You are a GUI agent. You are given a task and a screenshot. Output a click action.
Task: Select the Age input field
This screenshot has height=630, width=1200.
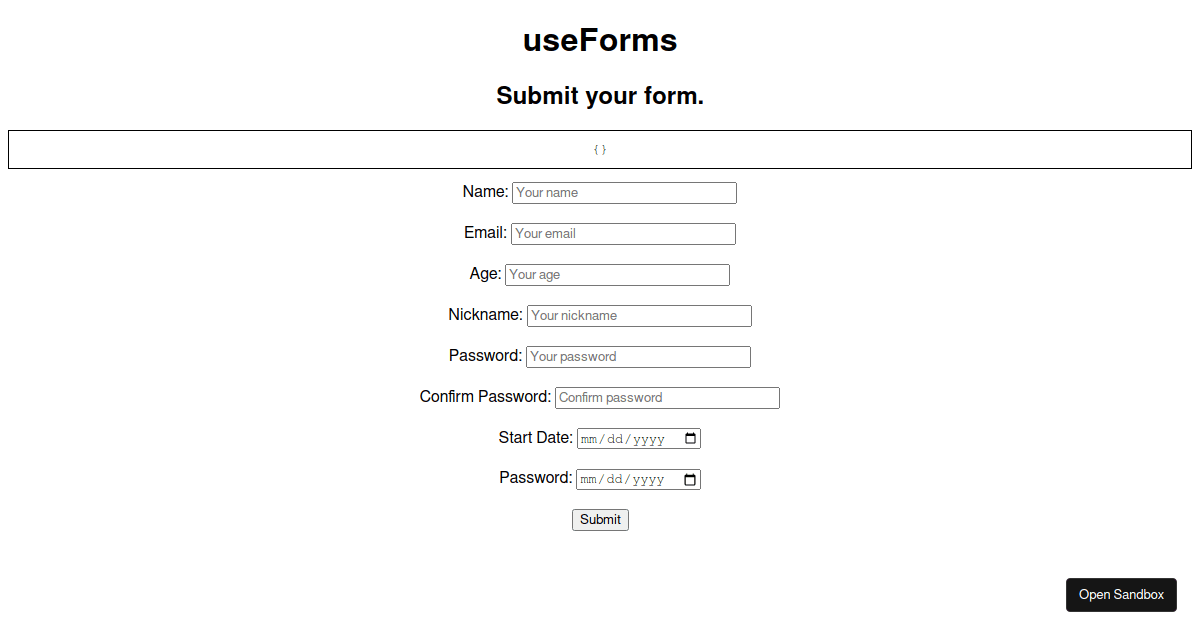617,275
